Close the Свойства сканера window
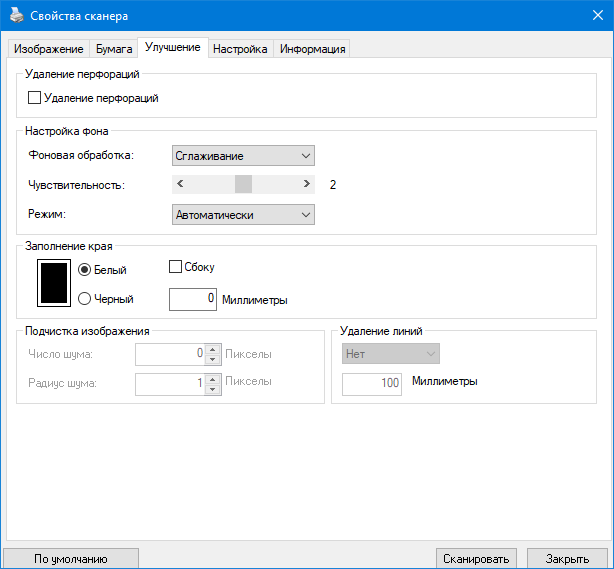Image resolution: width=614 pixels, height=569 pixels. click(x=598, y=16)
